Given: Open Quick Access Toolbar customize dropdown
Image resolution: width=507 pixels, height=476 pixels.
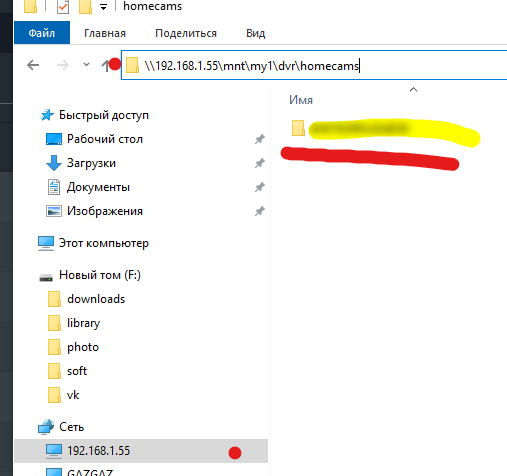Looking at the screenshot, I should pos(104,7).
